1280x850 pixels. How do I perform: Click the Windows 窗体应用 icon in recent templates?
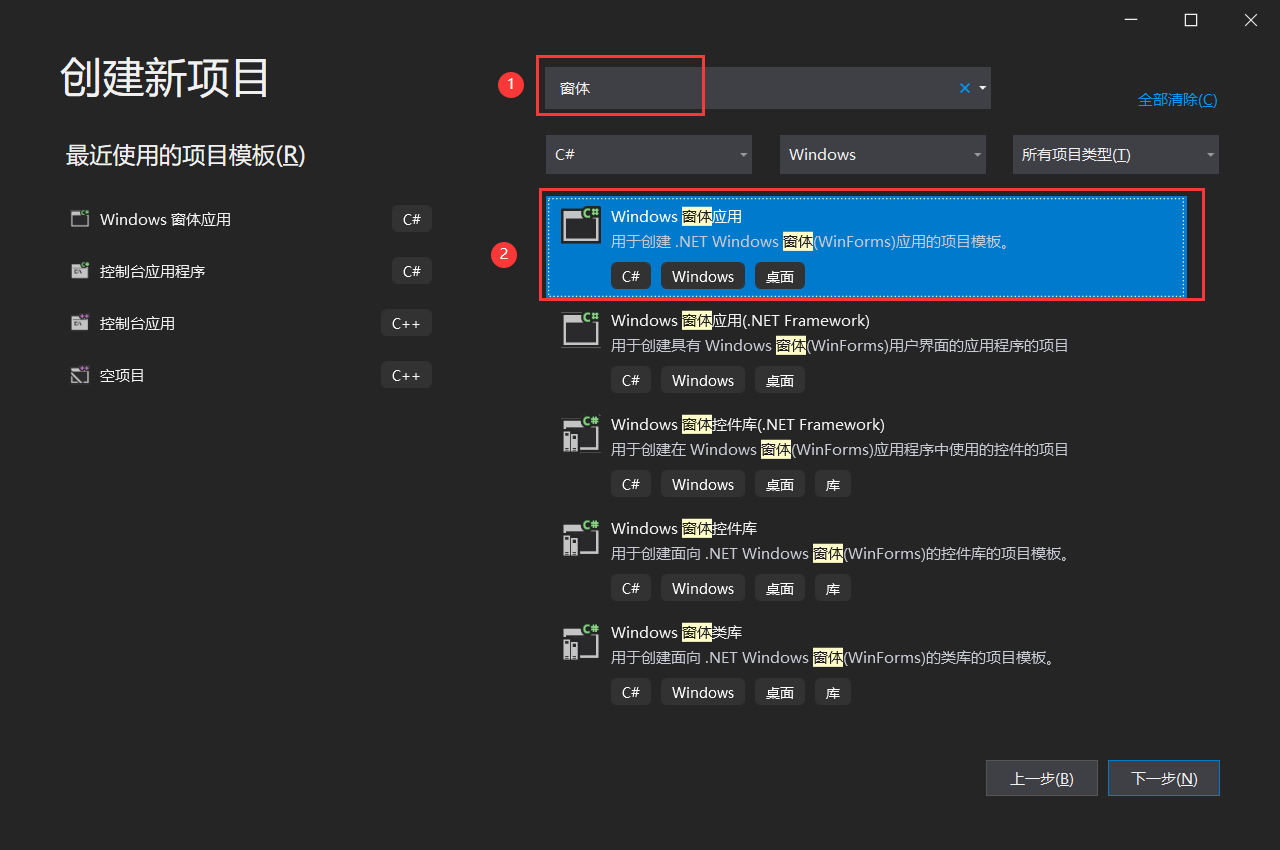(80, 218)
